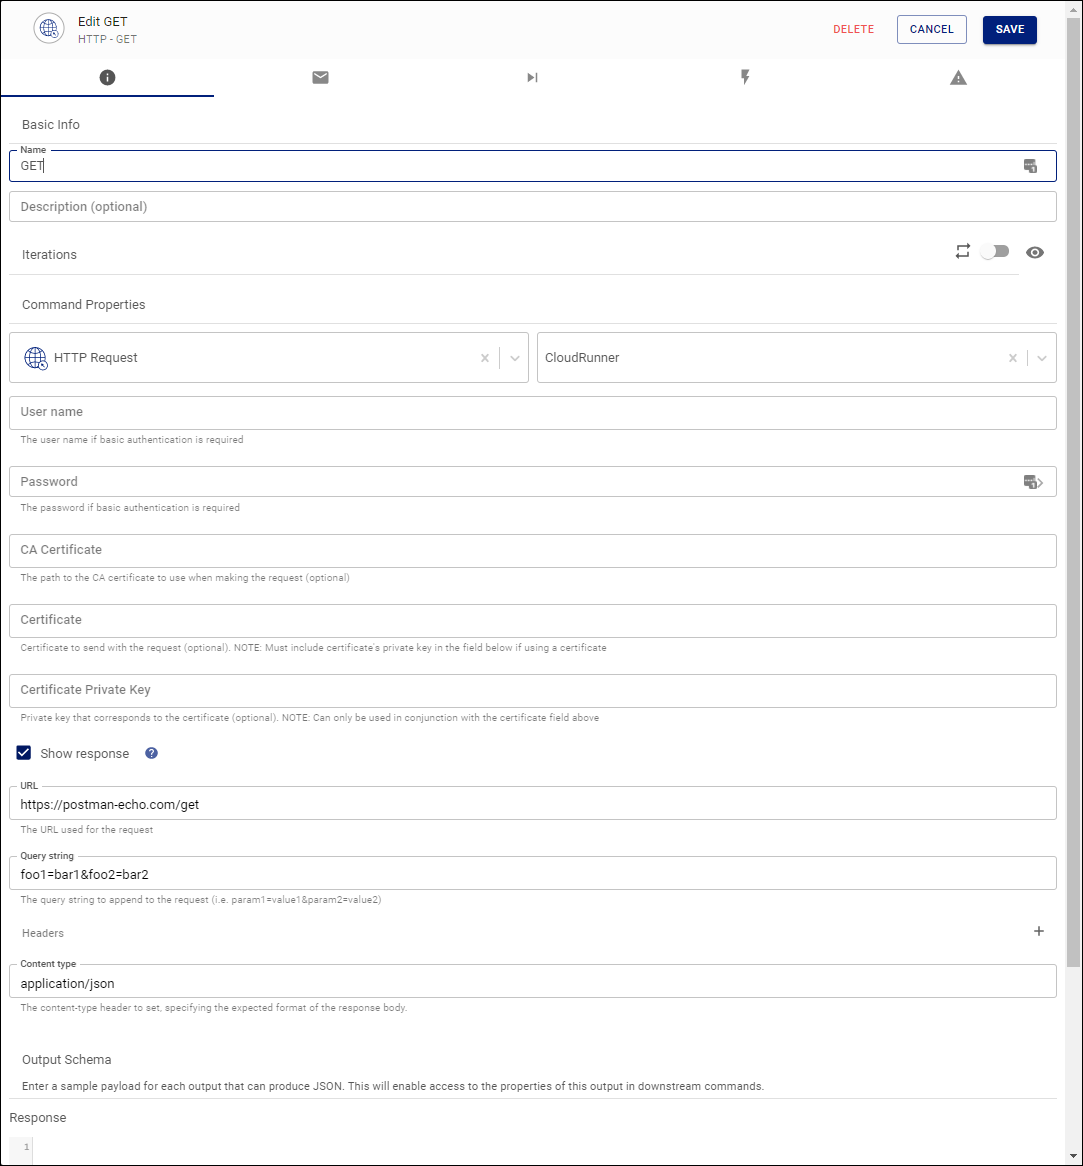Select the Info tab icon
The image size is (1083, 1166).
pyautogui.click(x=107, y=77)
